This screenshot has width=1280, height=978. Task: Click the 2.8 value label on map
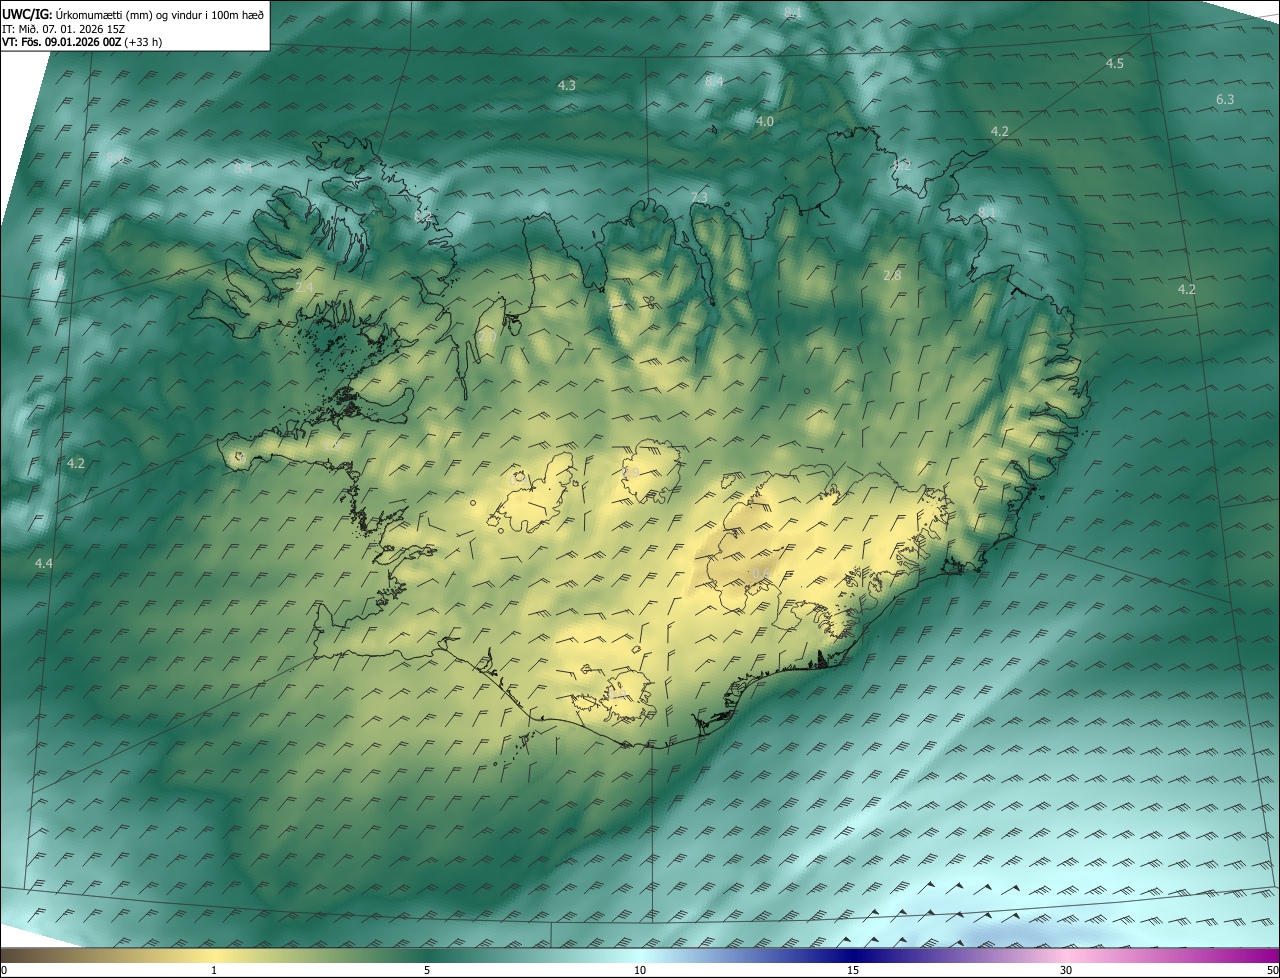click(892, 275)
